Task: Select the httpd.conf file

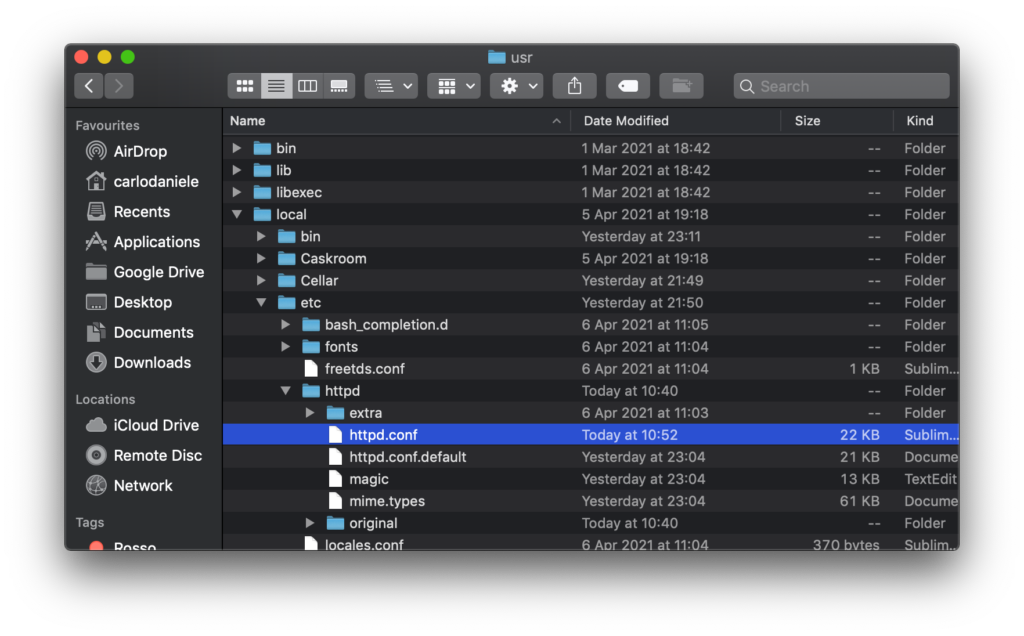Action: [591, 435]
